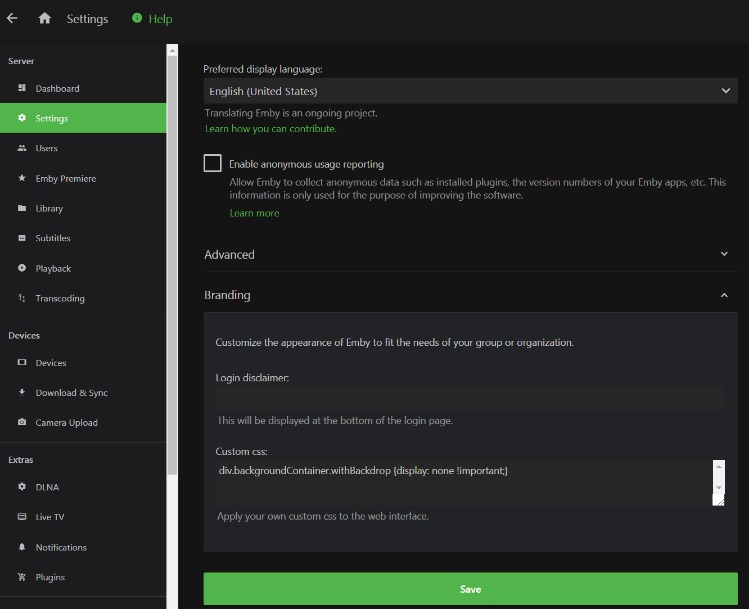Click the Download & Sync arrow icon
This screenshot has height=609, width=749.
coord(22,392)
